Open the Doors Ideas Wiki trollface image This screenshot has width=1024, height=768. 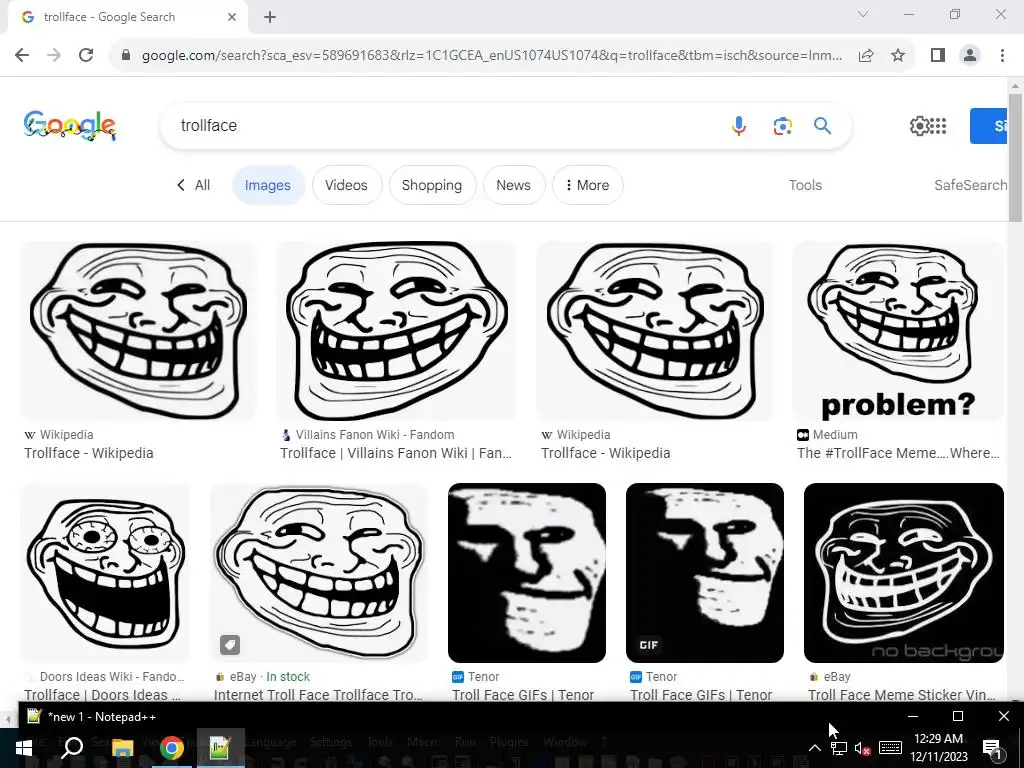(x=105, y=573)
